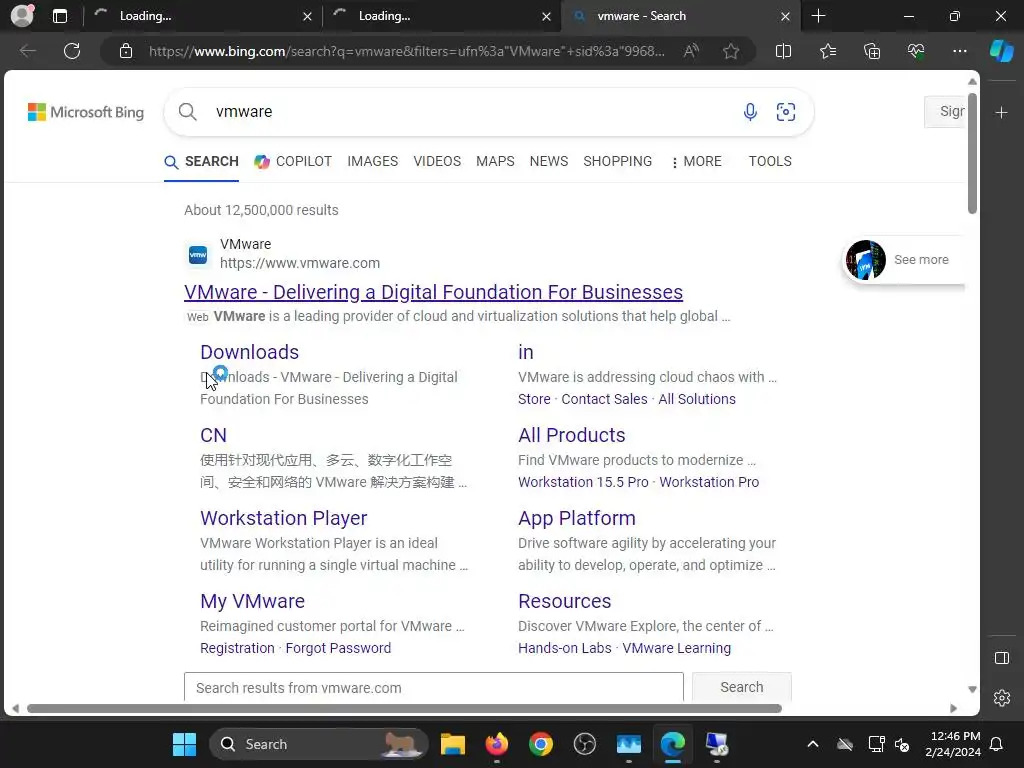Image resolution: width=1024 pixels, height=768 pixels.
Task: Switch to the IMAGES tab
Action: 372,161
